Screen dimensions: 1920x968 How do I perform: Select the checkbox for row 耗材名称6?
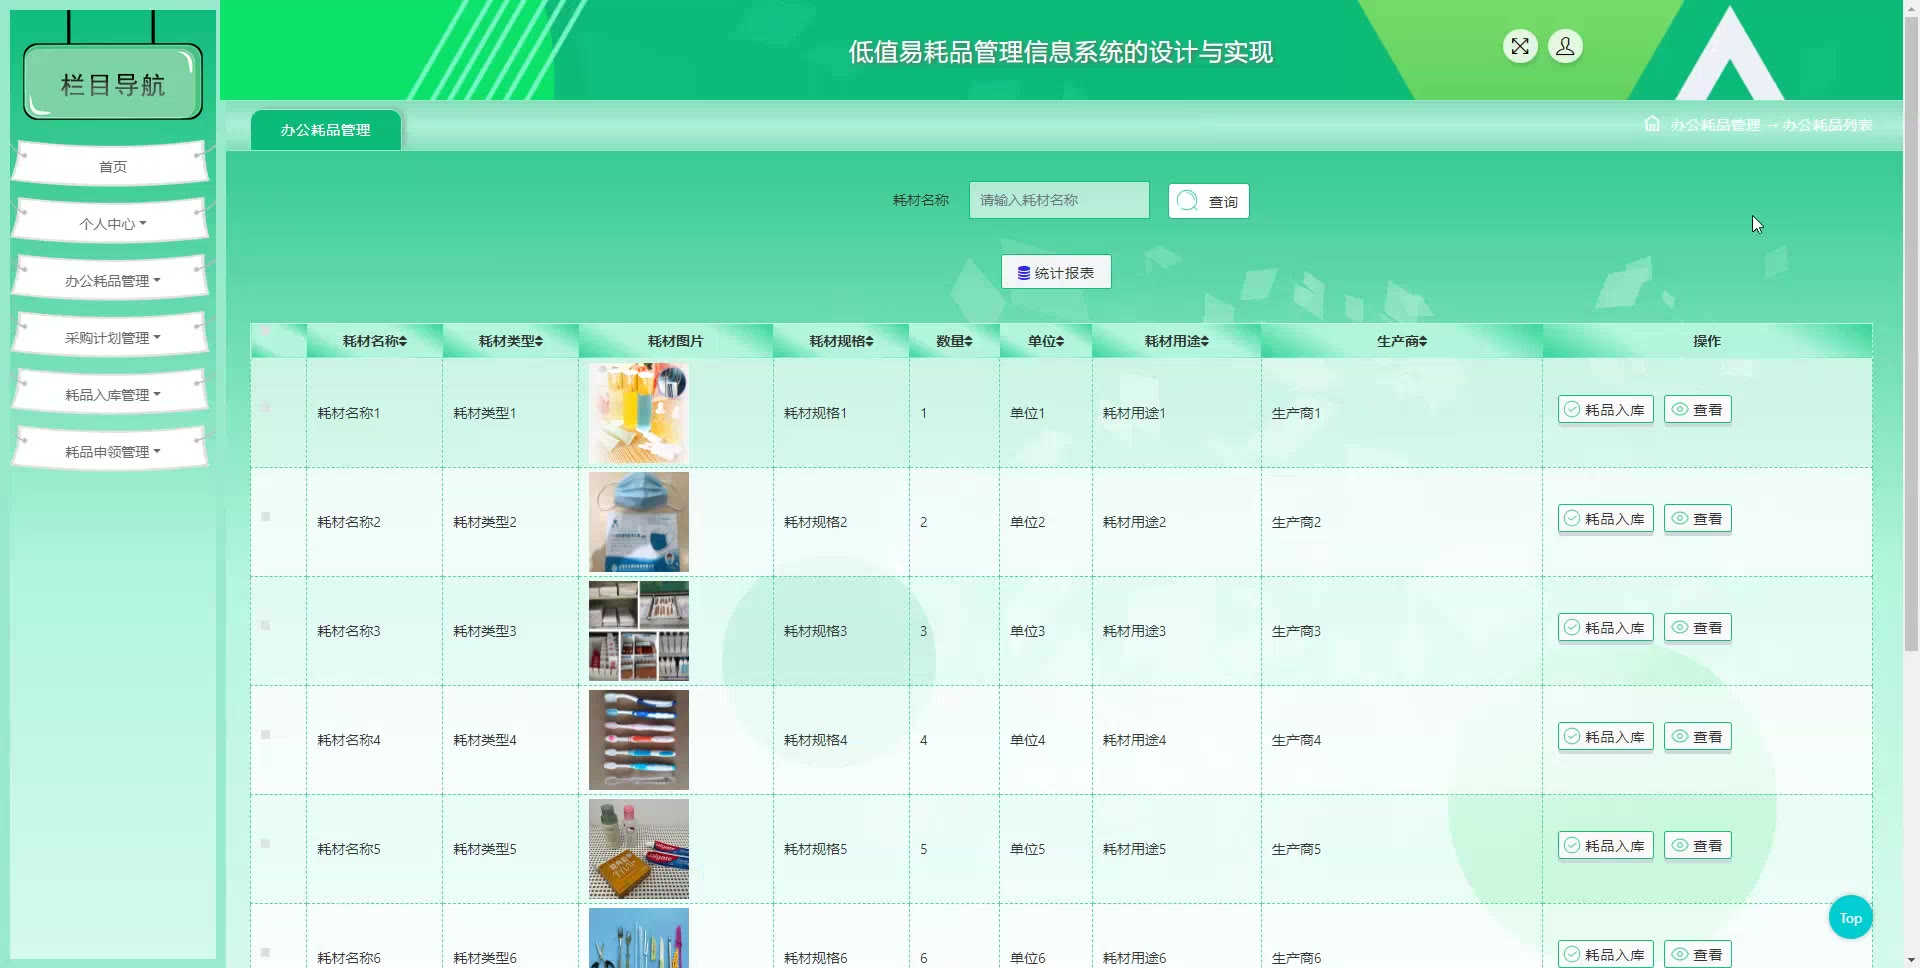coord(265,952)
